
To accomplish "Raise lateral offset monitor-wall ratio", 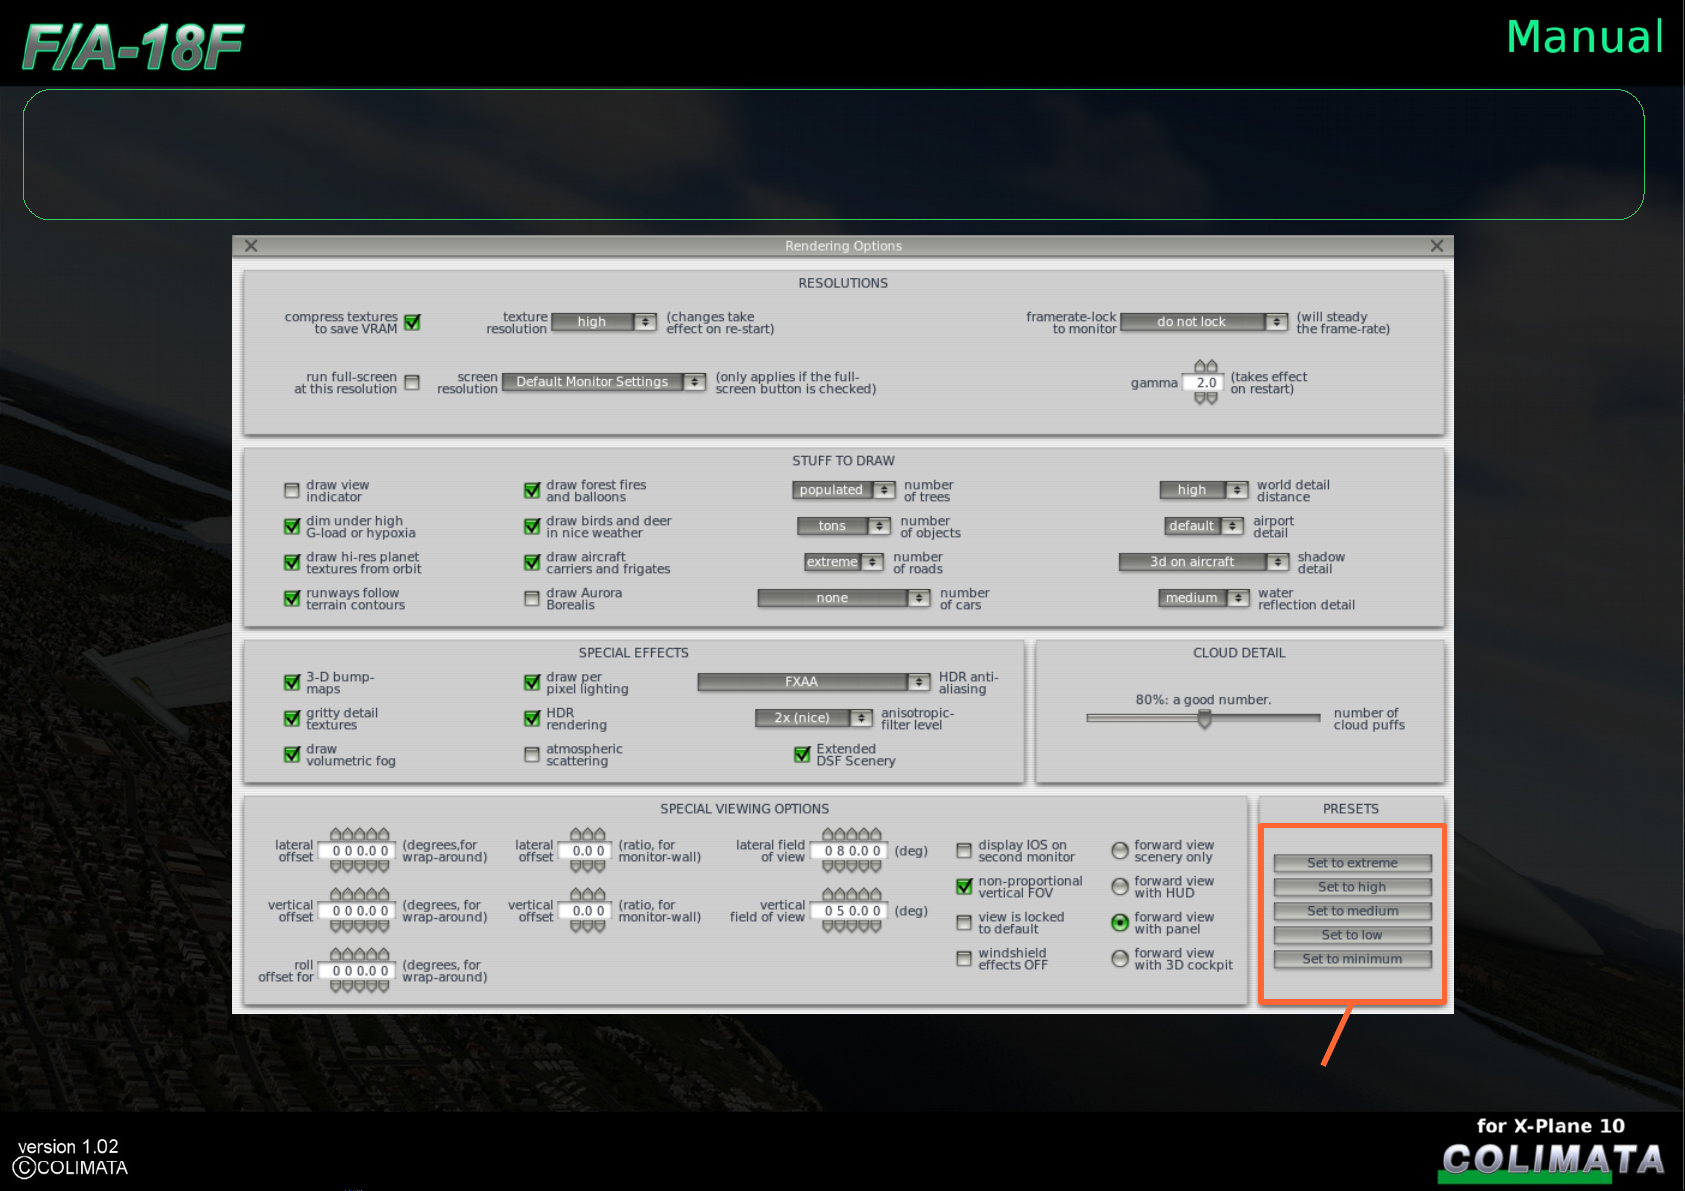I will 588,835.
